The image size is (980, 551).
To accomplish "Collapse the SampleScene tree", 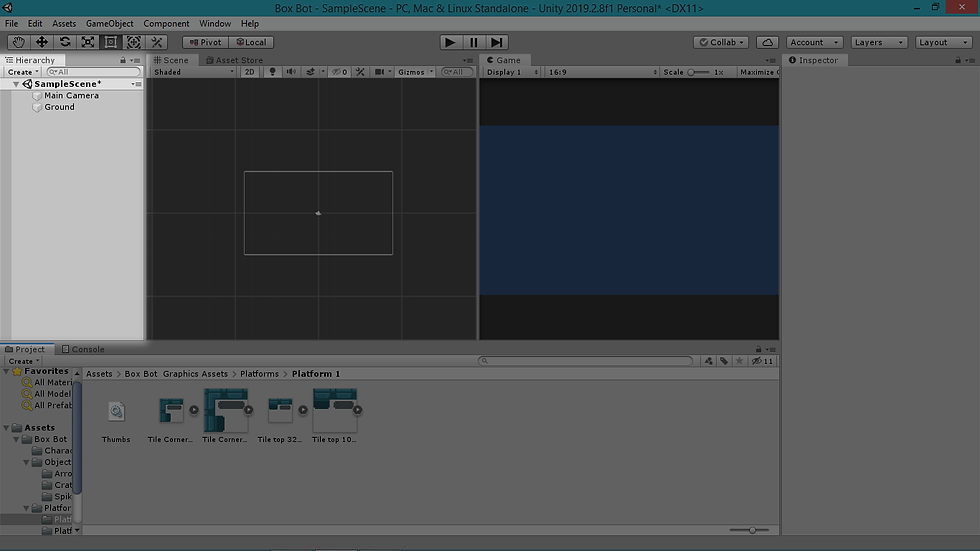I will click(x=16, y=84).
